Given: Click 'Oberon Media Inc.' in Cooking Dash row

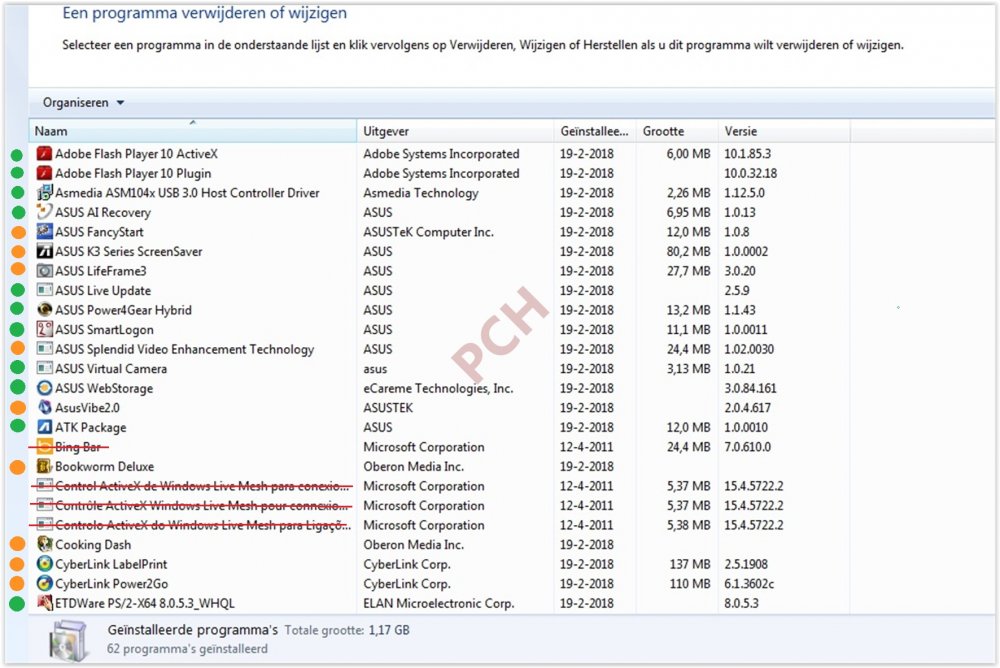Looking at the screenshot, I should [413, 545].
